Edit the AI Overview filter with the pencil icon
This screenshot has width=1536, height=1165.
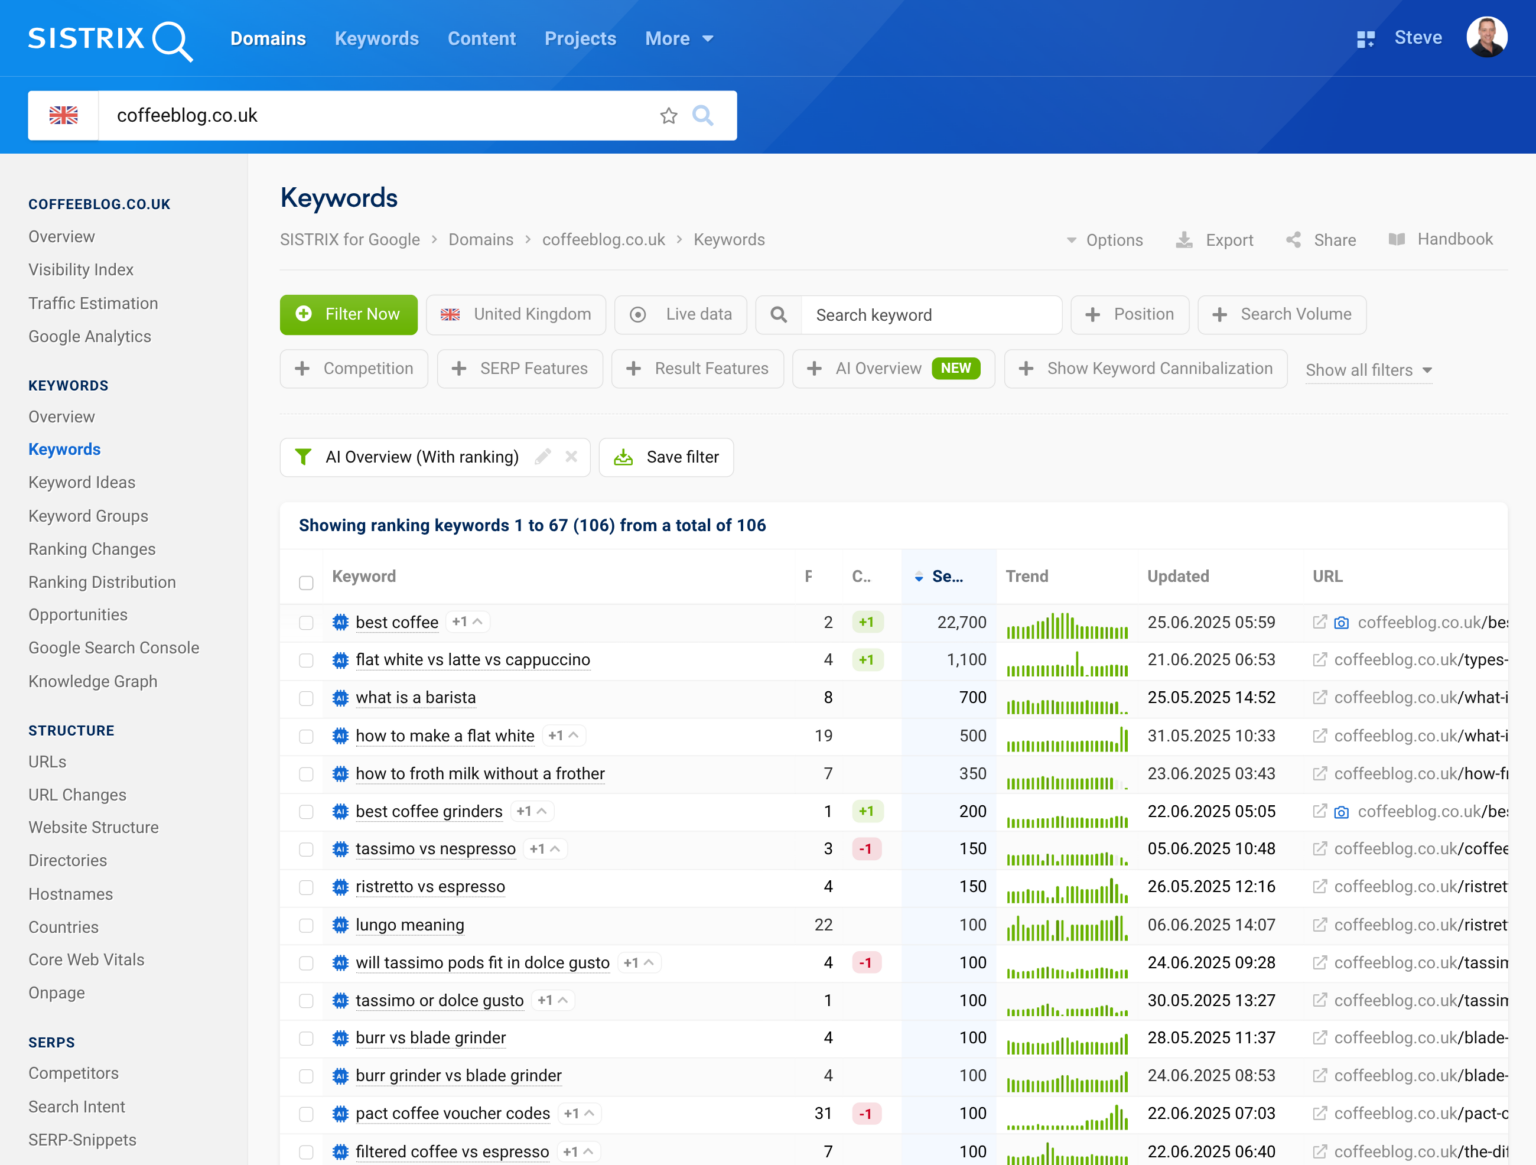point(543,457)
